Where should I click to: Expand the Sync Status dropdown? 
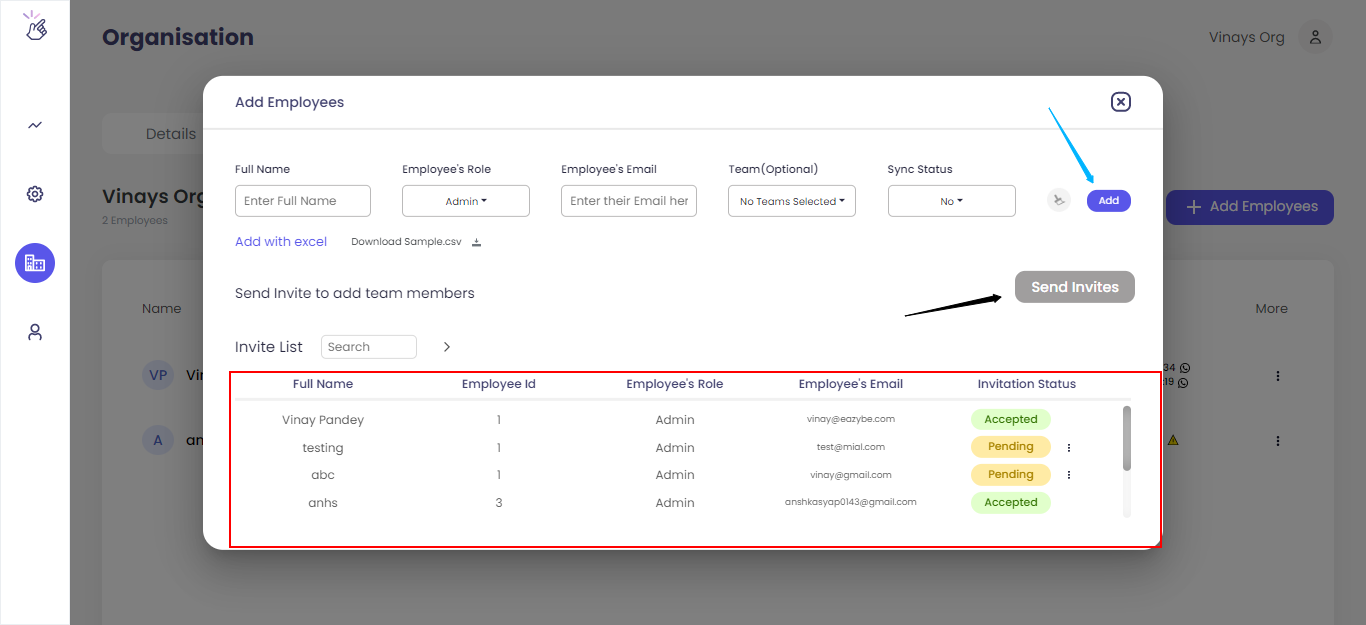951,201
